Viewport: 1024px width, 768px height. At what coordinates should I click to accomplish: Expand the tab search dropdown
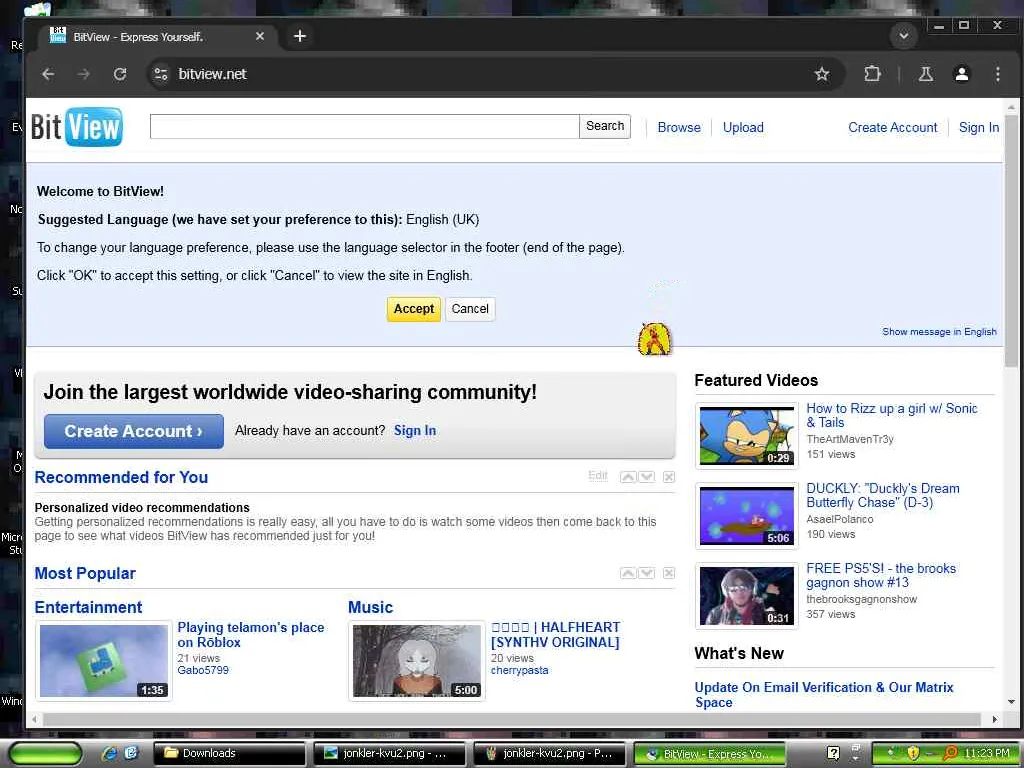[x=904, y=35]
